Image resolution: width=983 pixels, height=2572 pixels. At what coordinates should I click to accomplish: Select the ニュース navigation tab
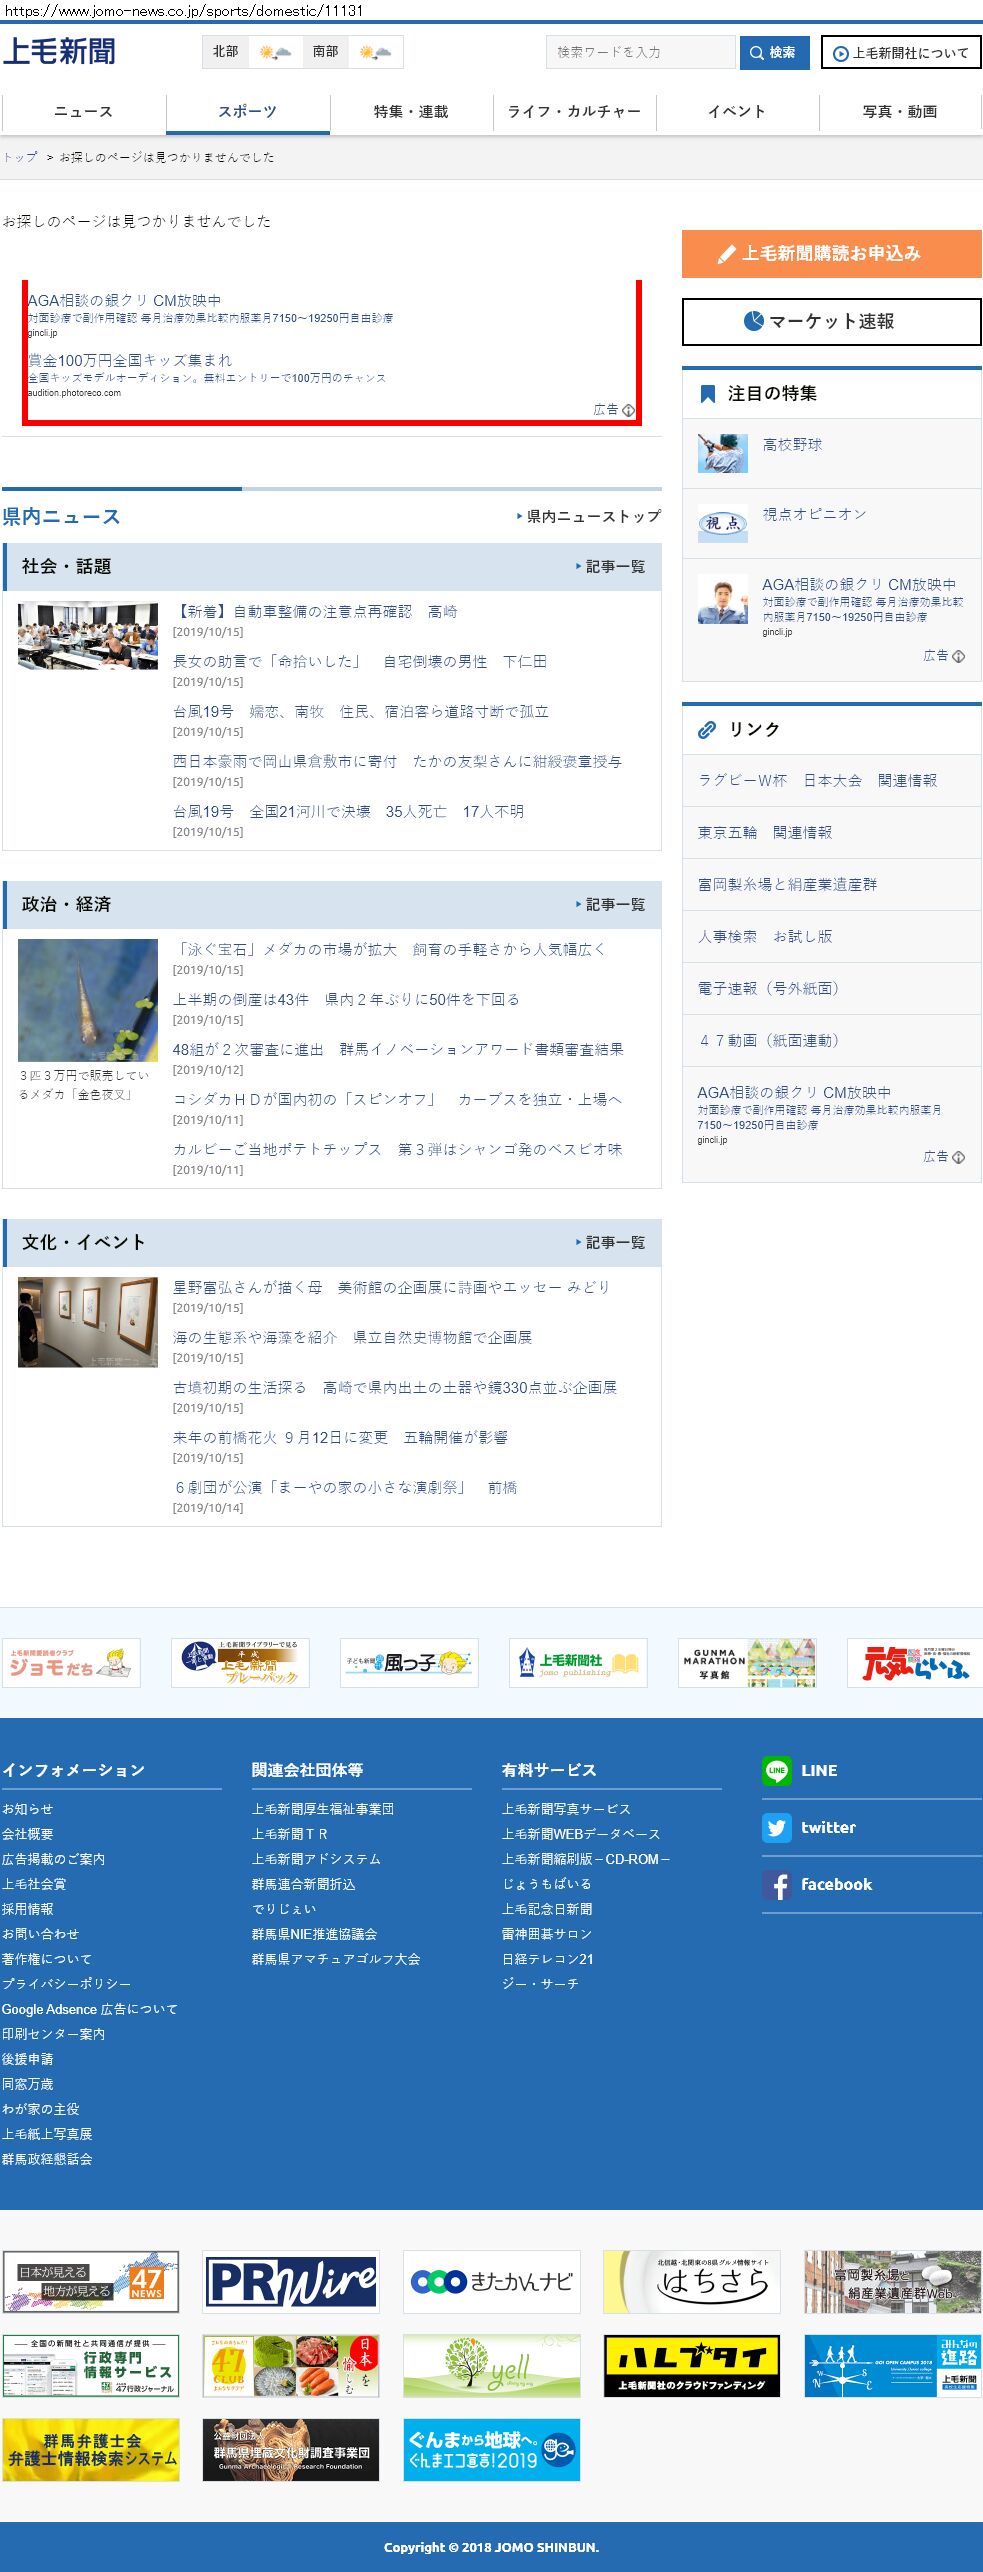pos(83,112)
